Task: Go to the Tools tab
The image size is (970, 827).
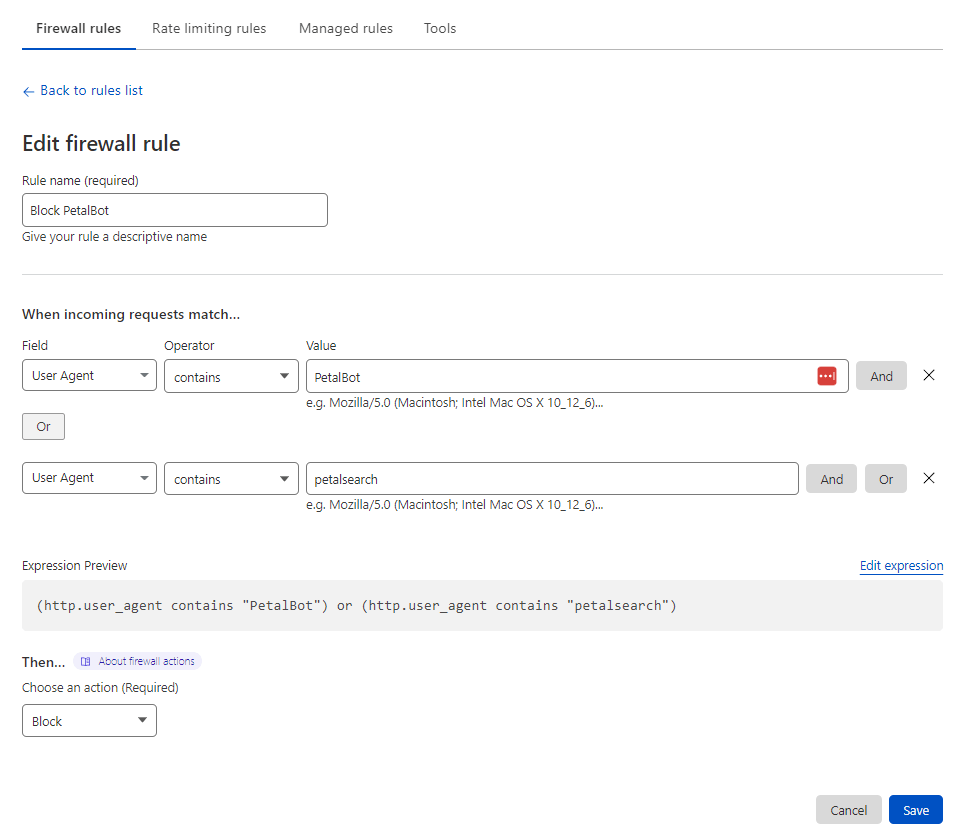Action: (440, 28)
